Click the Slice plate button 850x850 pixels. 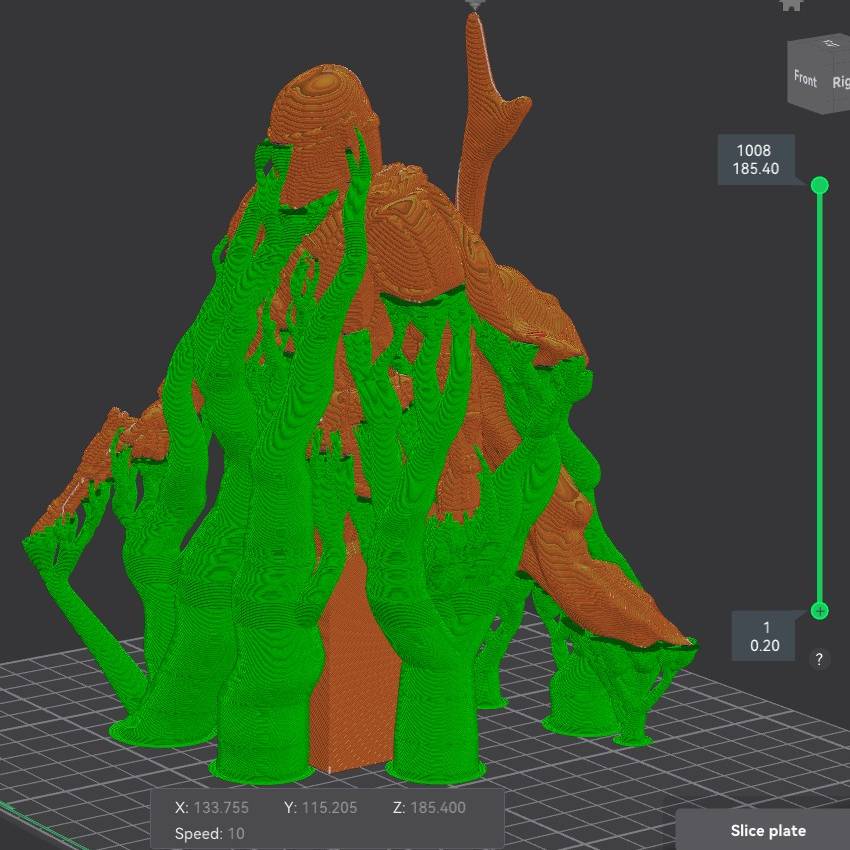(767, 830)
